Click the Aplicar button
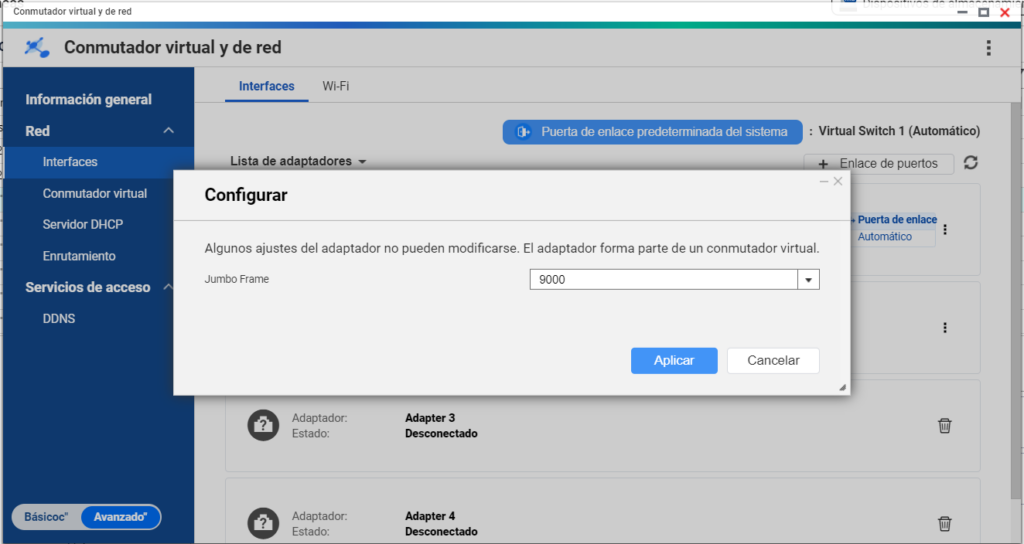The width and height of the screenshot is (1024, 544). tap(675, 361)
